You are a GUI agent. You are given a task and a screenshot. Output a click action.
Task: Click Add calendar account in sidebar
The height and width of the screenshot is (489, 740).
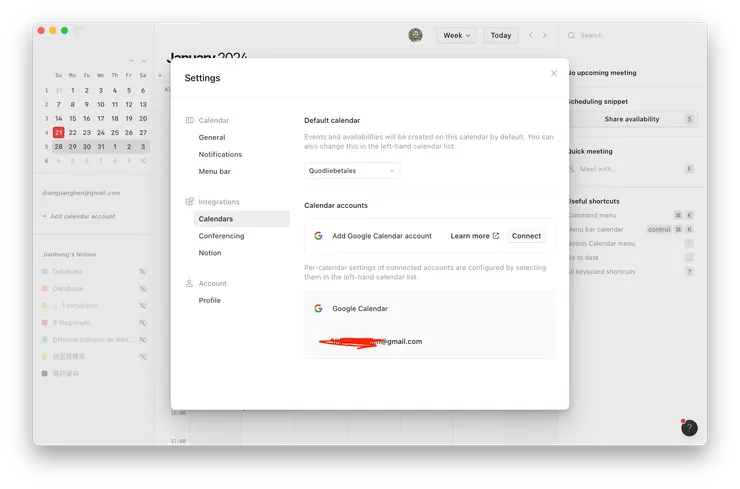(x=79, y=216)
